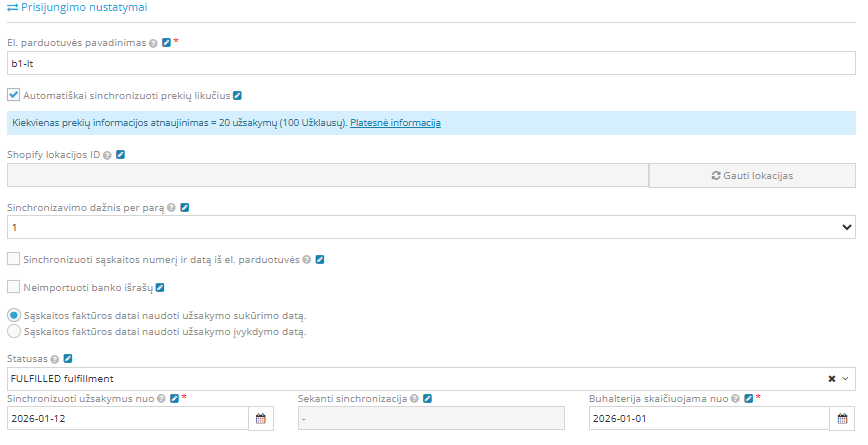This screenshot has width=868, height=445.
Task: Clear the FULFILLED fulfillment status selection
Action: pyautogui.click(x=832, y=379)
